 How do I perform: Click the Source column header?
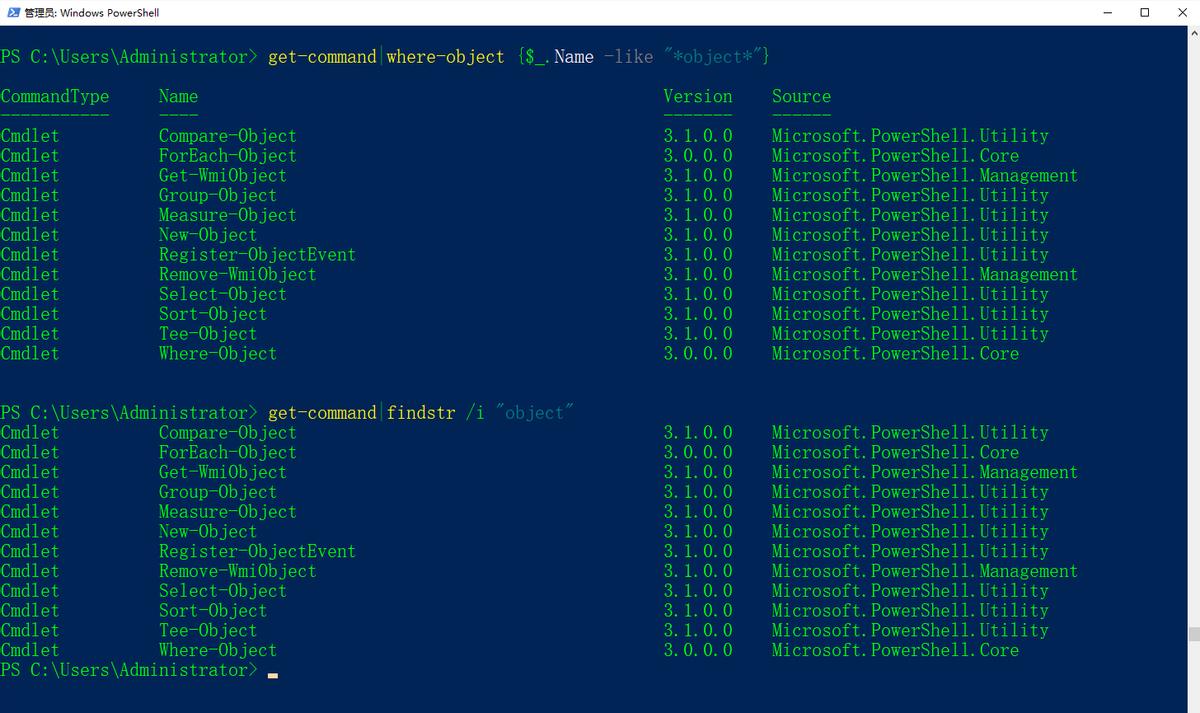pos(801,97)
